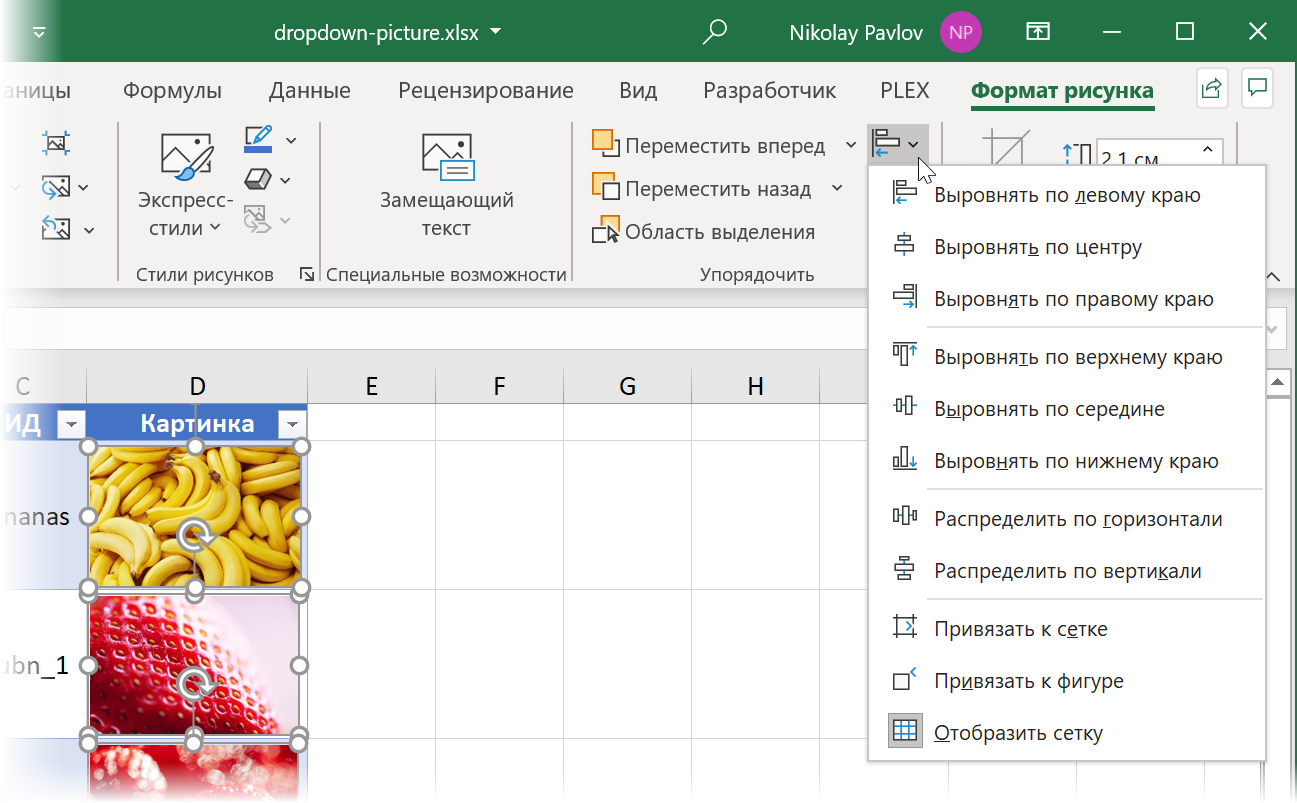Click the rotation handle on the bananas picture
The width and height of the screenshot is (1297, 803).
(197, 537)
